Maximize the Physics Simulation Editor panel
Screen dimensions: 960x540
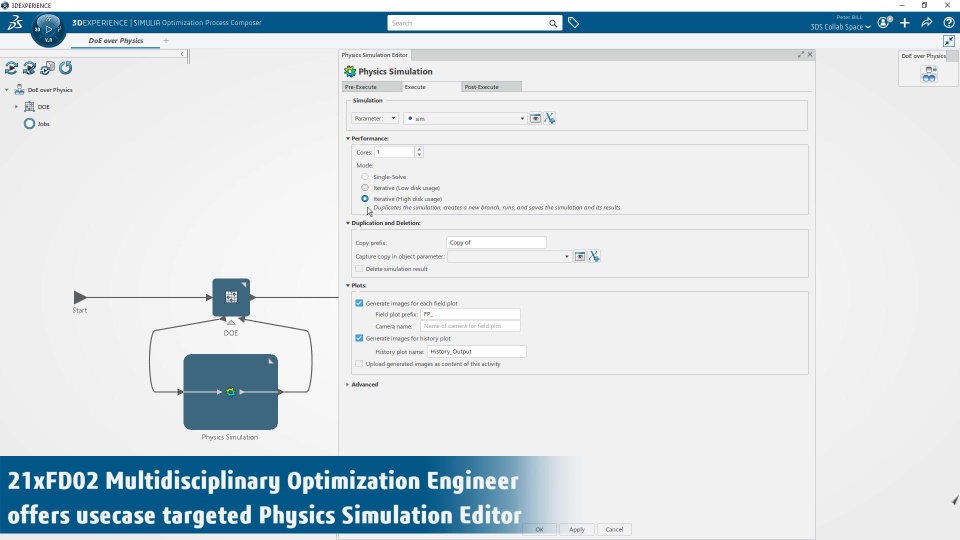[x=800, y=54]
